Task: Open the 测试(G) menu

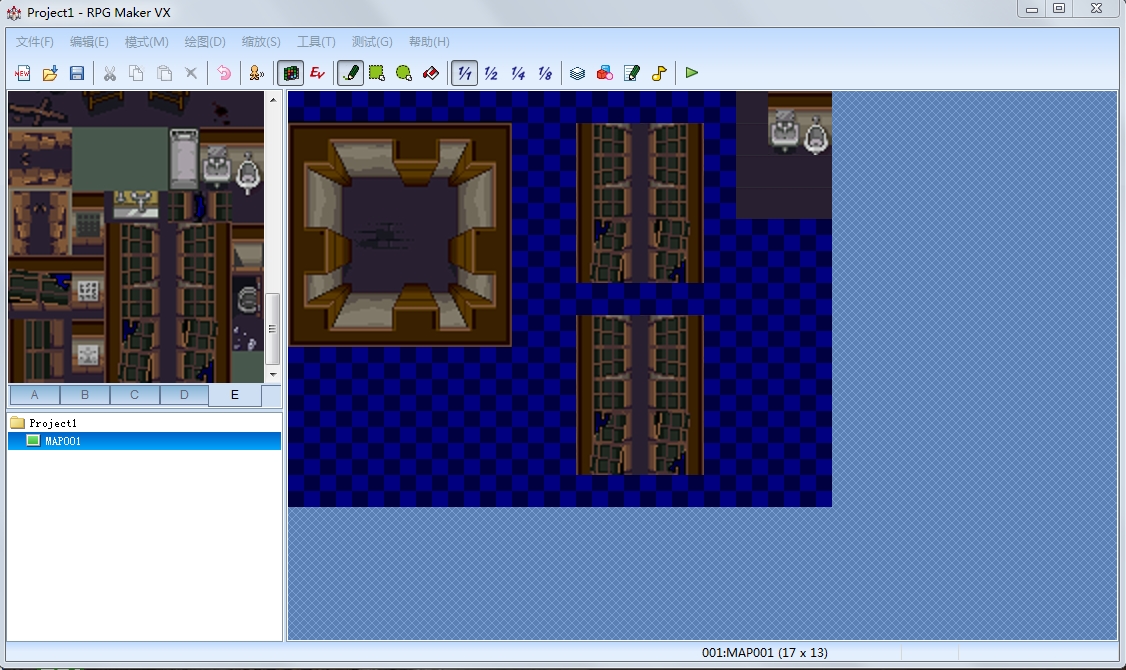Action: (x=372, y=42)
